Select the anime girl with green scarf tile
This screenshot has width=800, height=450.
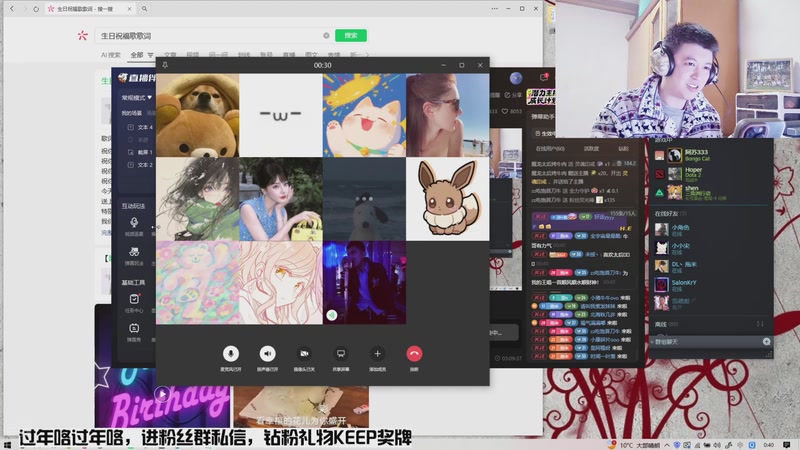(197, 199)
